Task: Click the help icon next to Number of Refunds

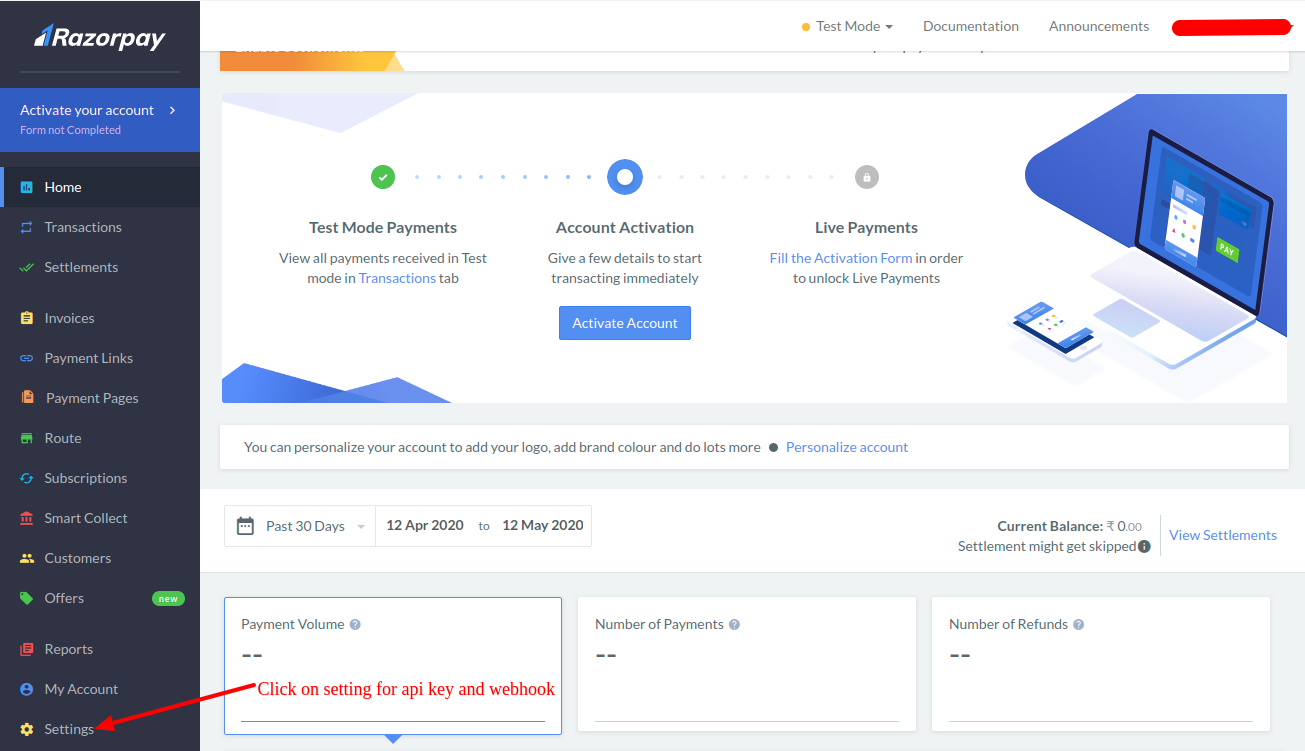Action: pyautogui.click(x=1078, y=624)
